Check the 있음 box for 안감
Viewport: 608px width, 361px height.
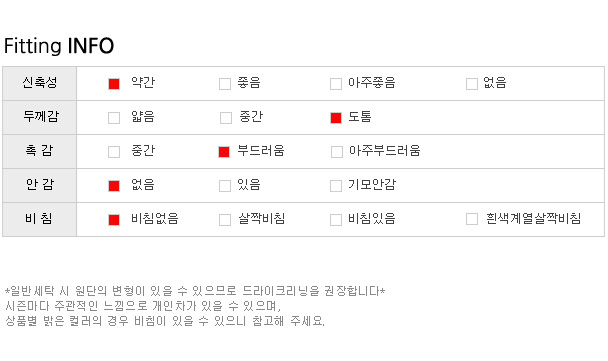pyautogui.click(x=225, y=186)
